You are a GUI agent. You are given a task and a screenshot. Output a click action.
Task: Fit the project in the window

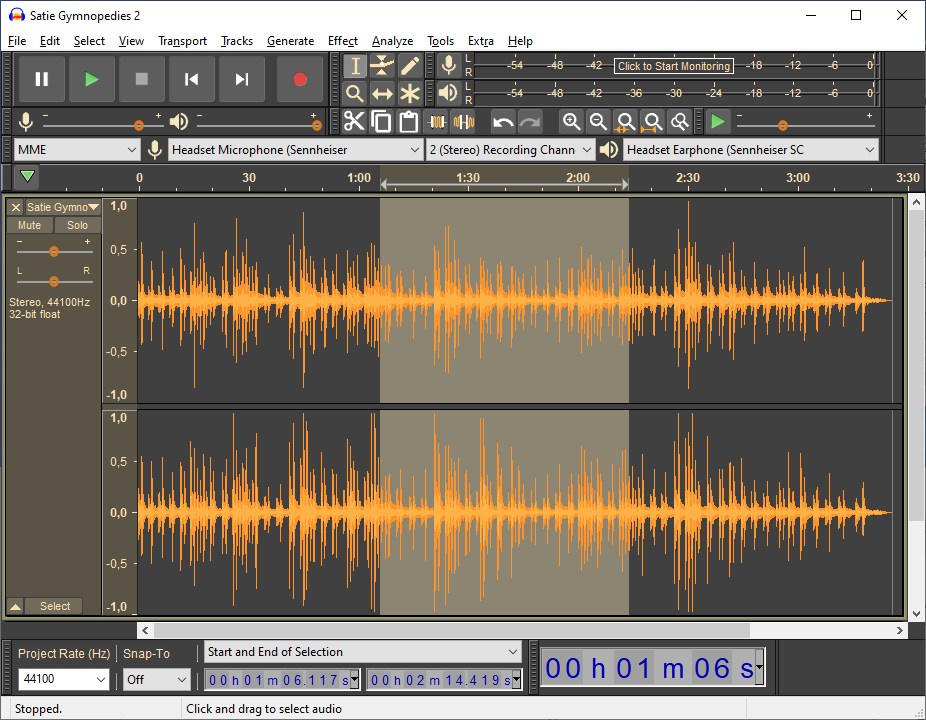point(653,121)
